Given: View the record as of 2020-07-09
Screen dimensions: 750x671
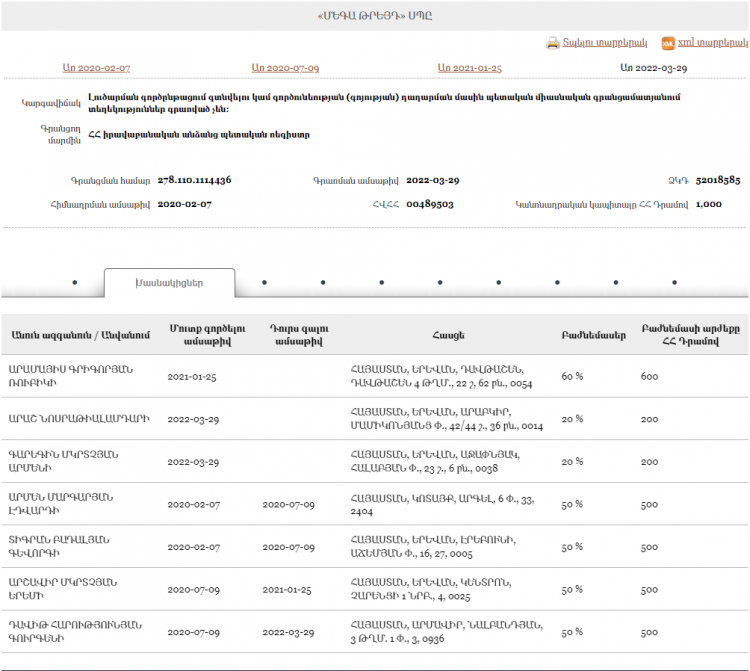Looking at the screenshot, I should coord(285,68).
